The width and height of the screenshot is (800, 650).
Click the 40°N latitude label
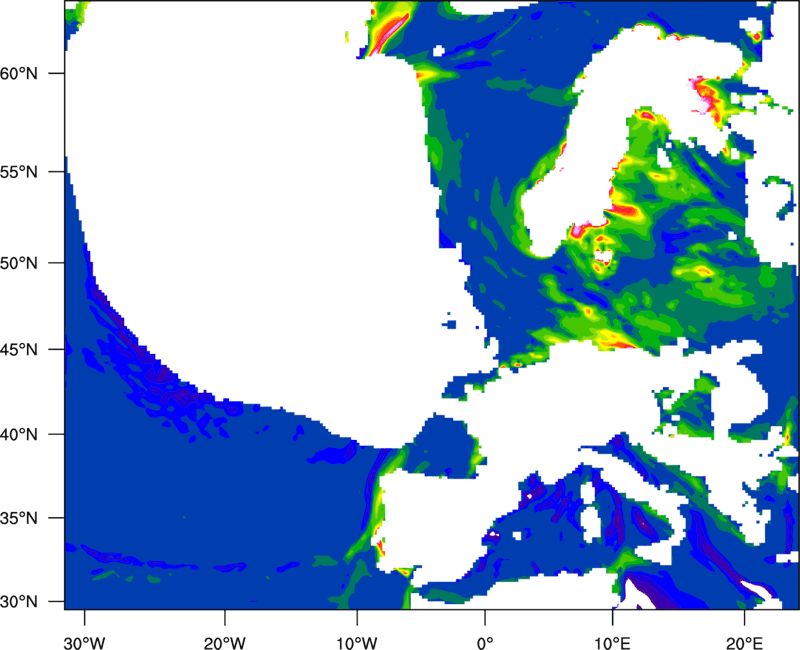19,435
